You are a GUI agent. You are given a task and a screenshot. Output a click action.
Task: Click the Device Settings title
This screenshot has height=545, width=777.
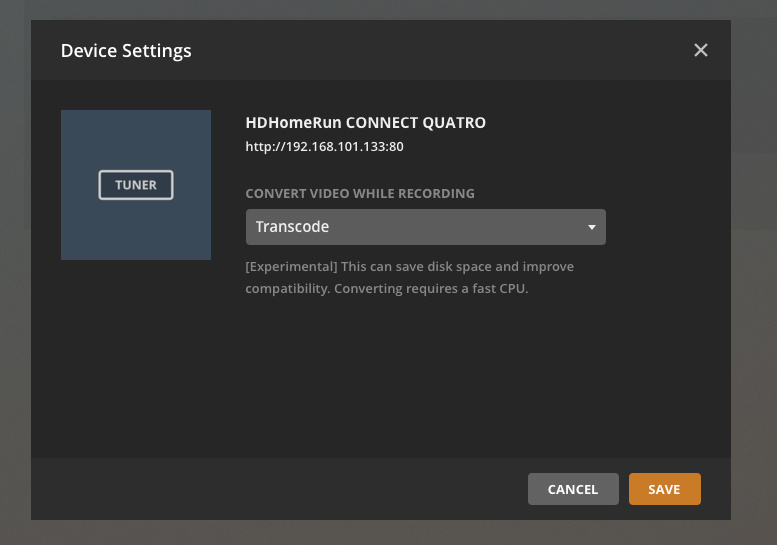point(126,51)
